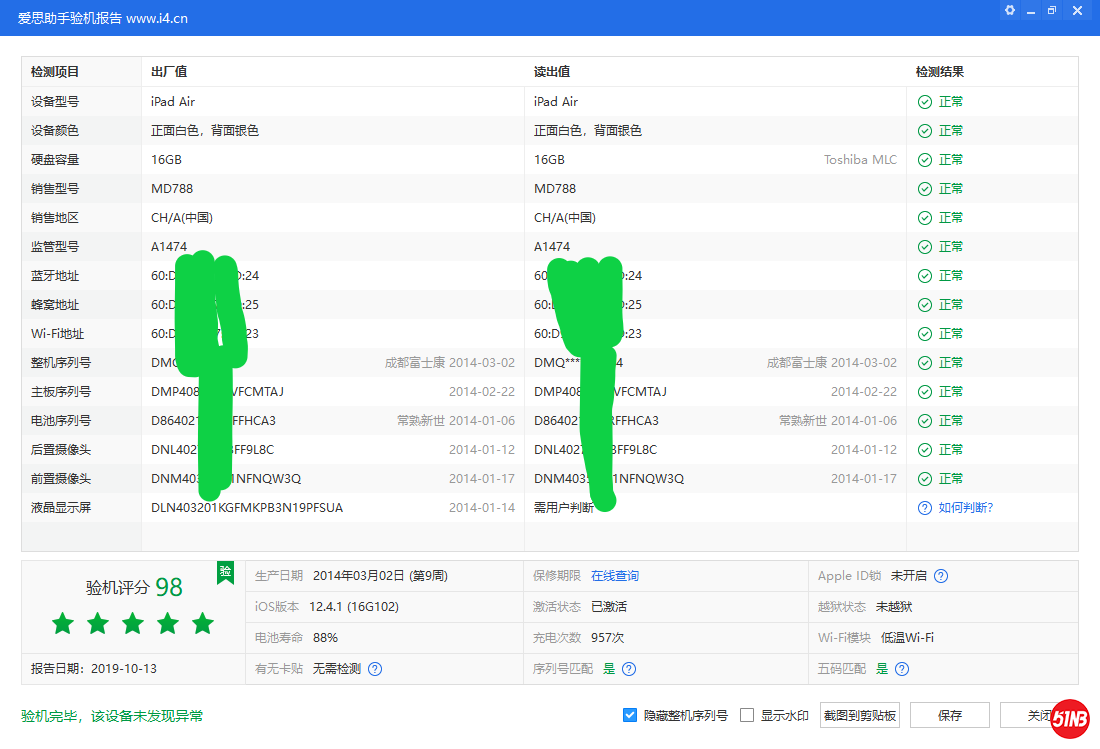Click green check icon in 电池序列号 row
This screenshot has width=1100, height=749.
tap(925, 421)
